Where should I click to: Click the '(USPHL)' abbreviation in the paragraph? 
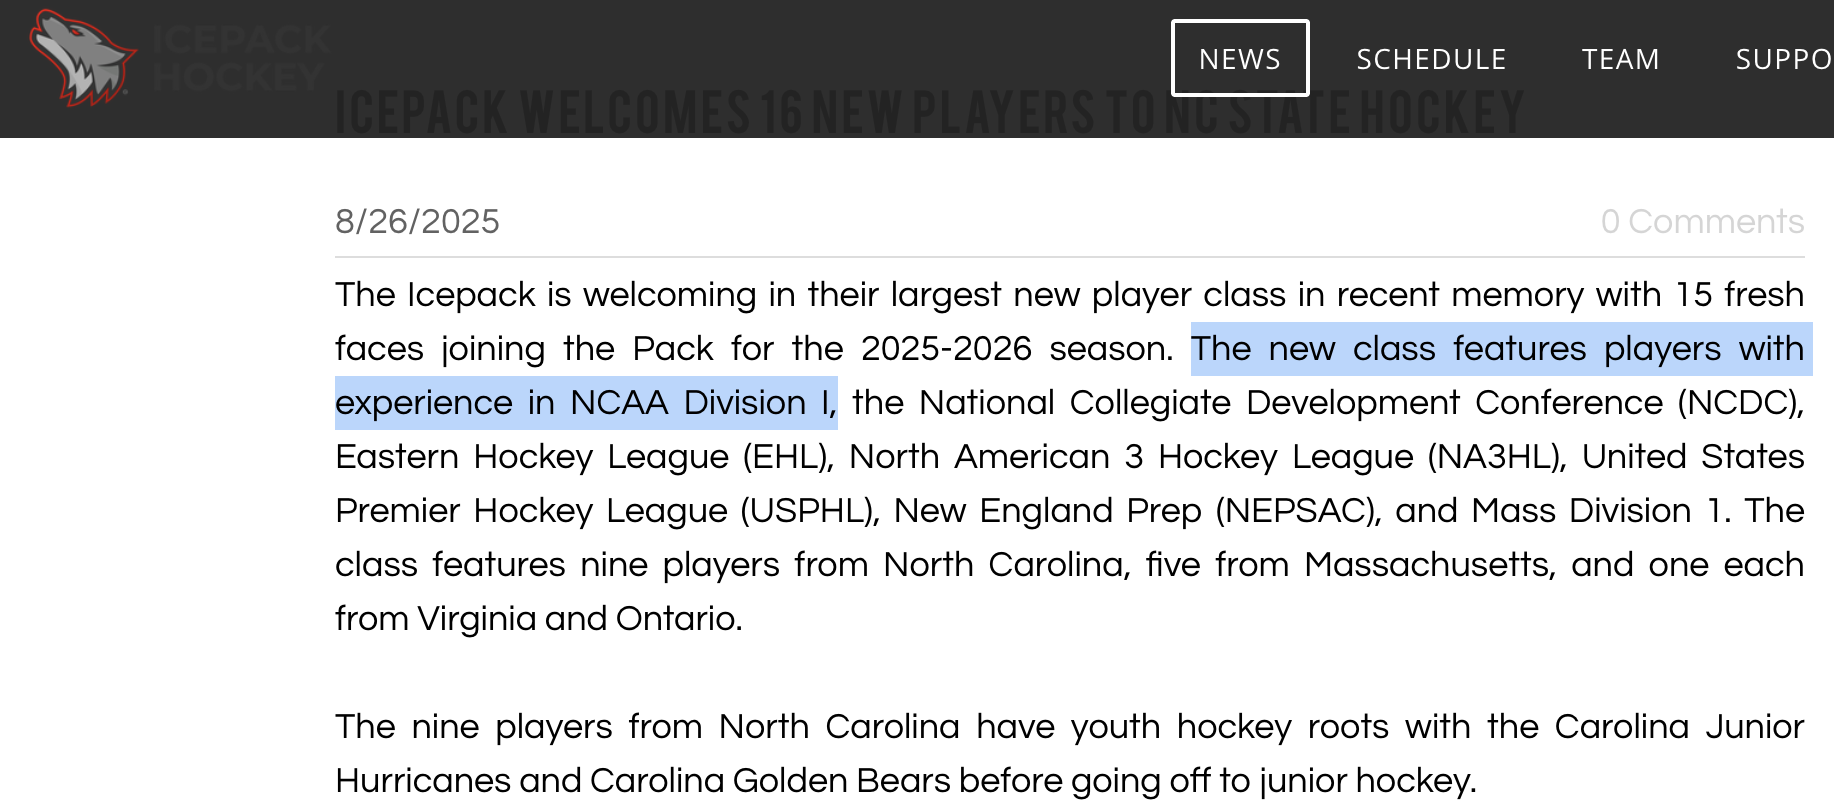point(809,511)
